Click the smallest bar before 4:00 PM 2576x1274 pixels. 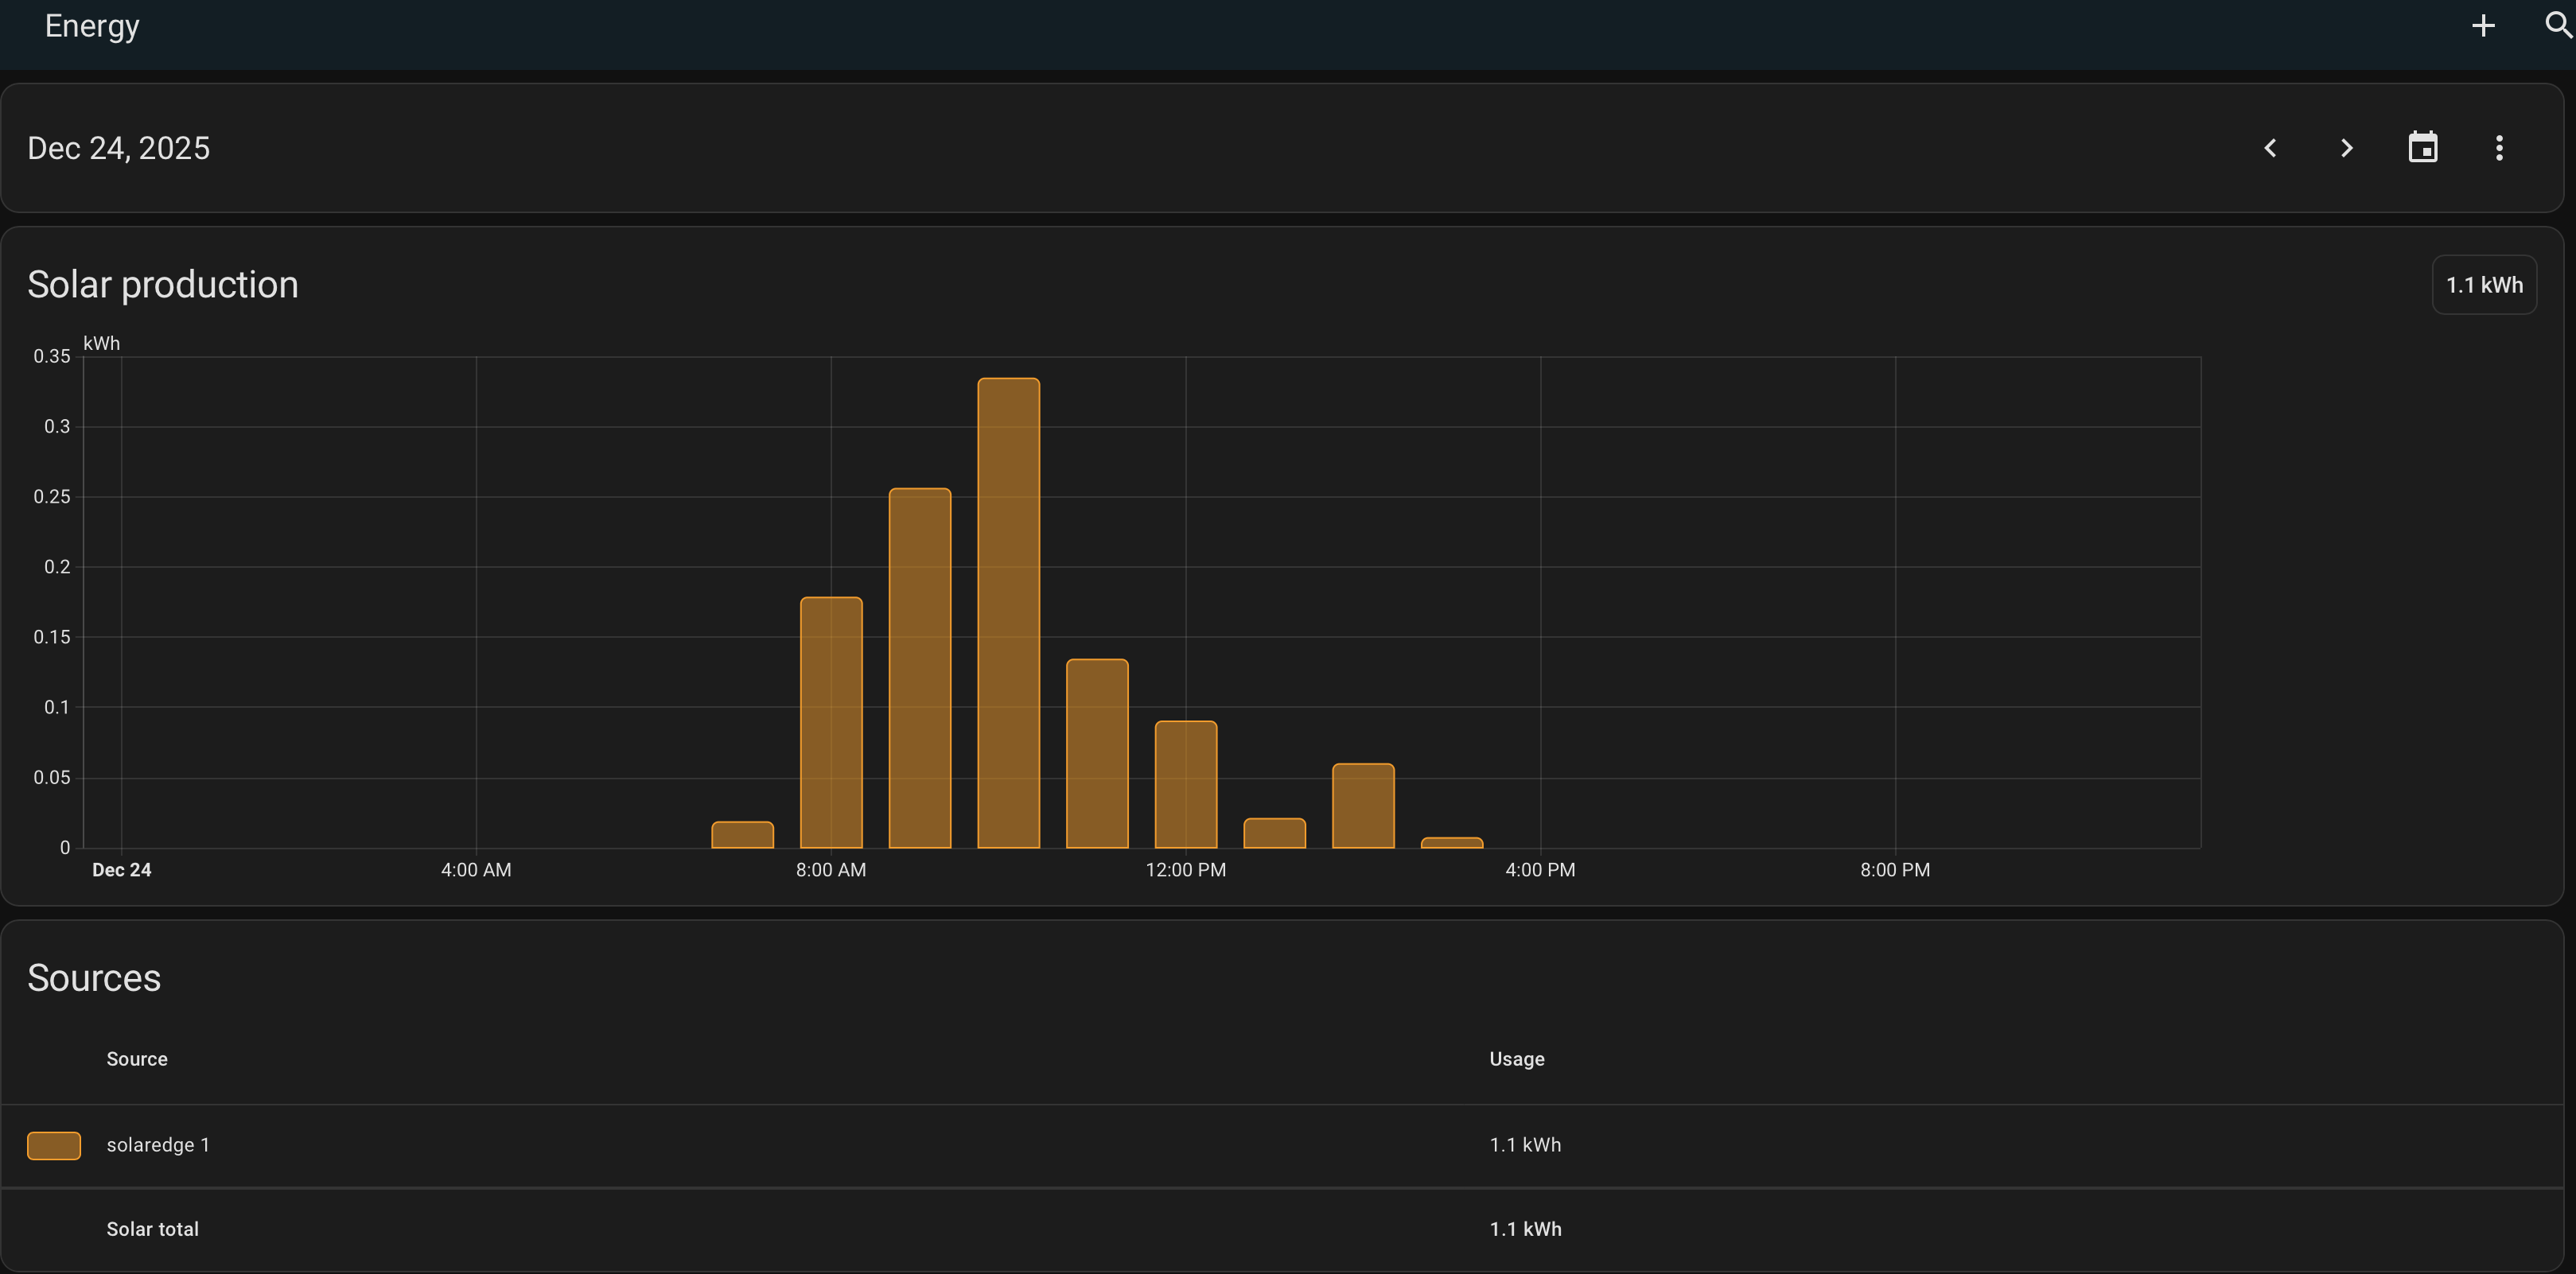(x=1451, y=843)
